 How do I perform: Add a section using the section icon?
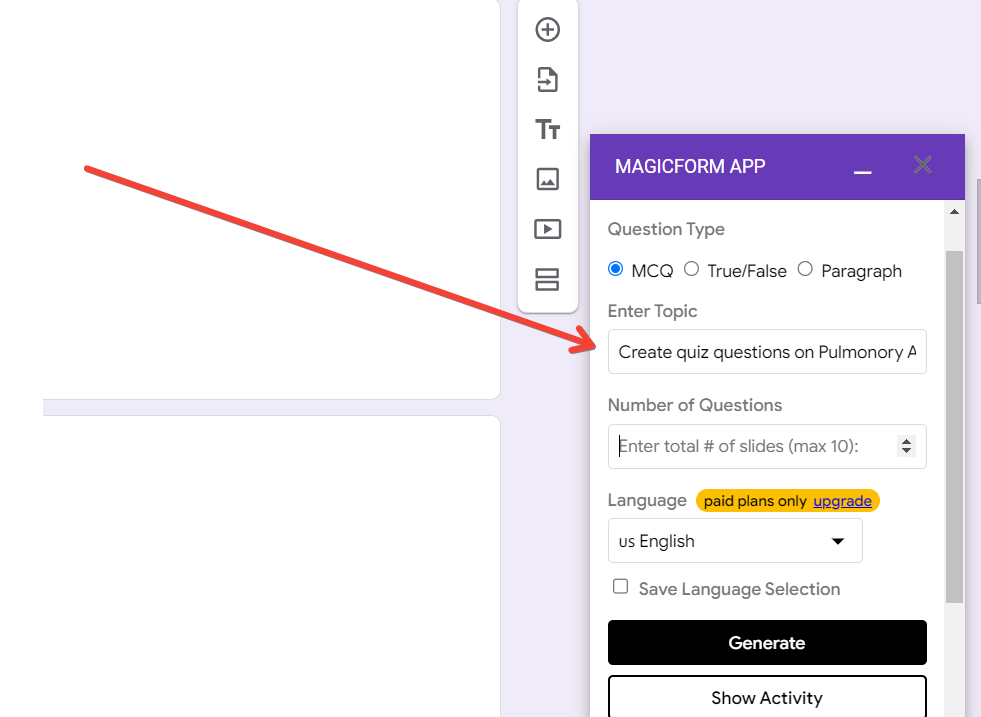point(547,280)
